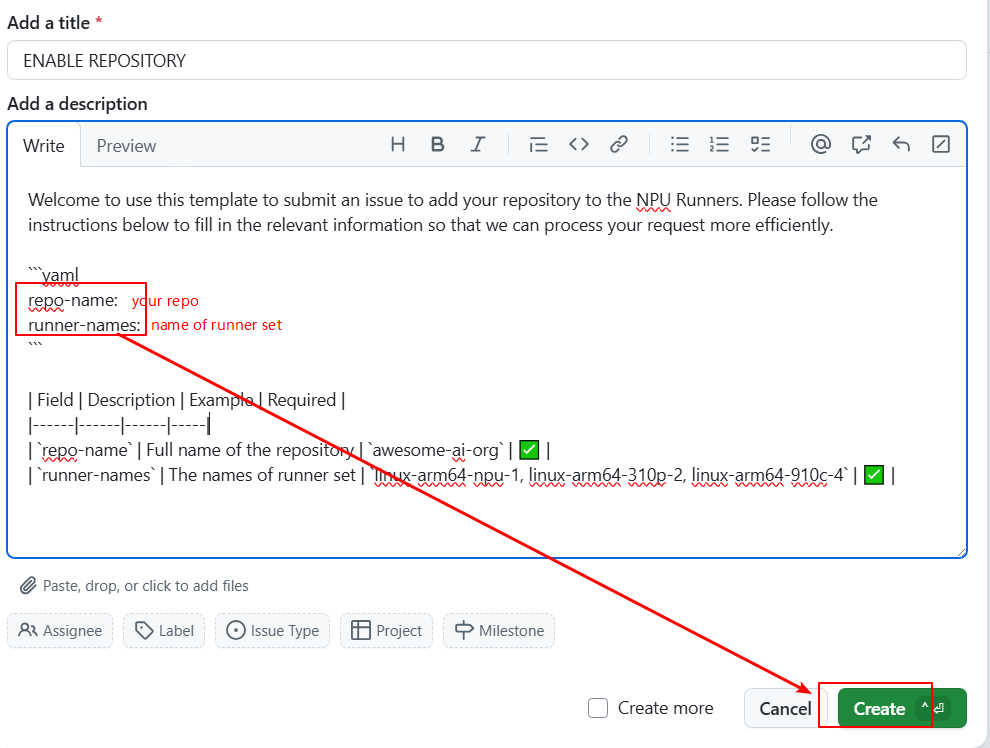Click inside the description text area
The height and width of the screenshot is (748, 990).
(x=487, y=362)
